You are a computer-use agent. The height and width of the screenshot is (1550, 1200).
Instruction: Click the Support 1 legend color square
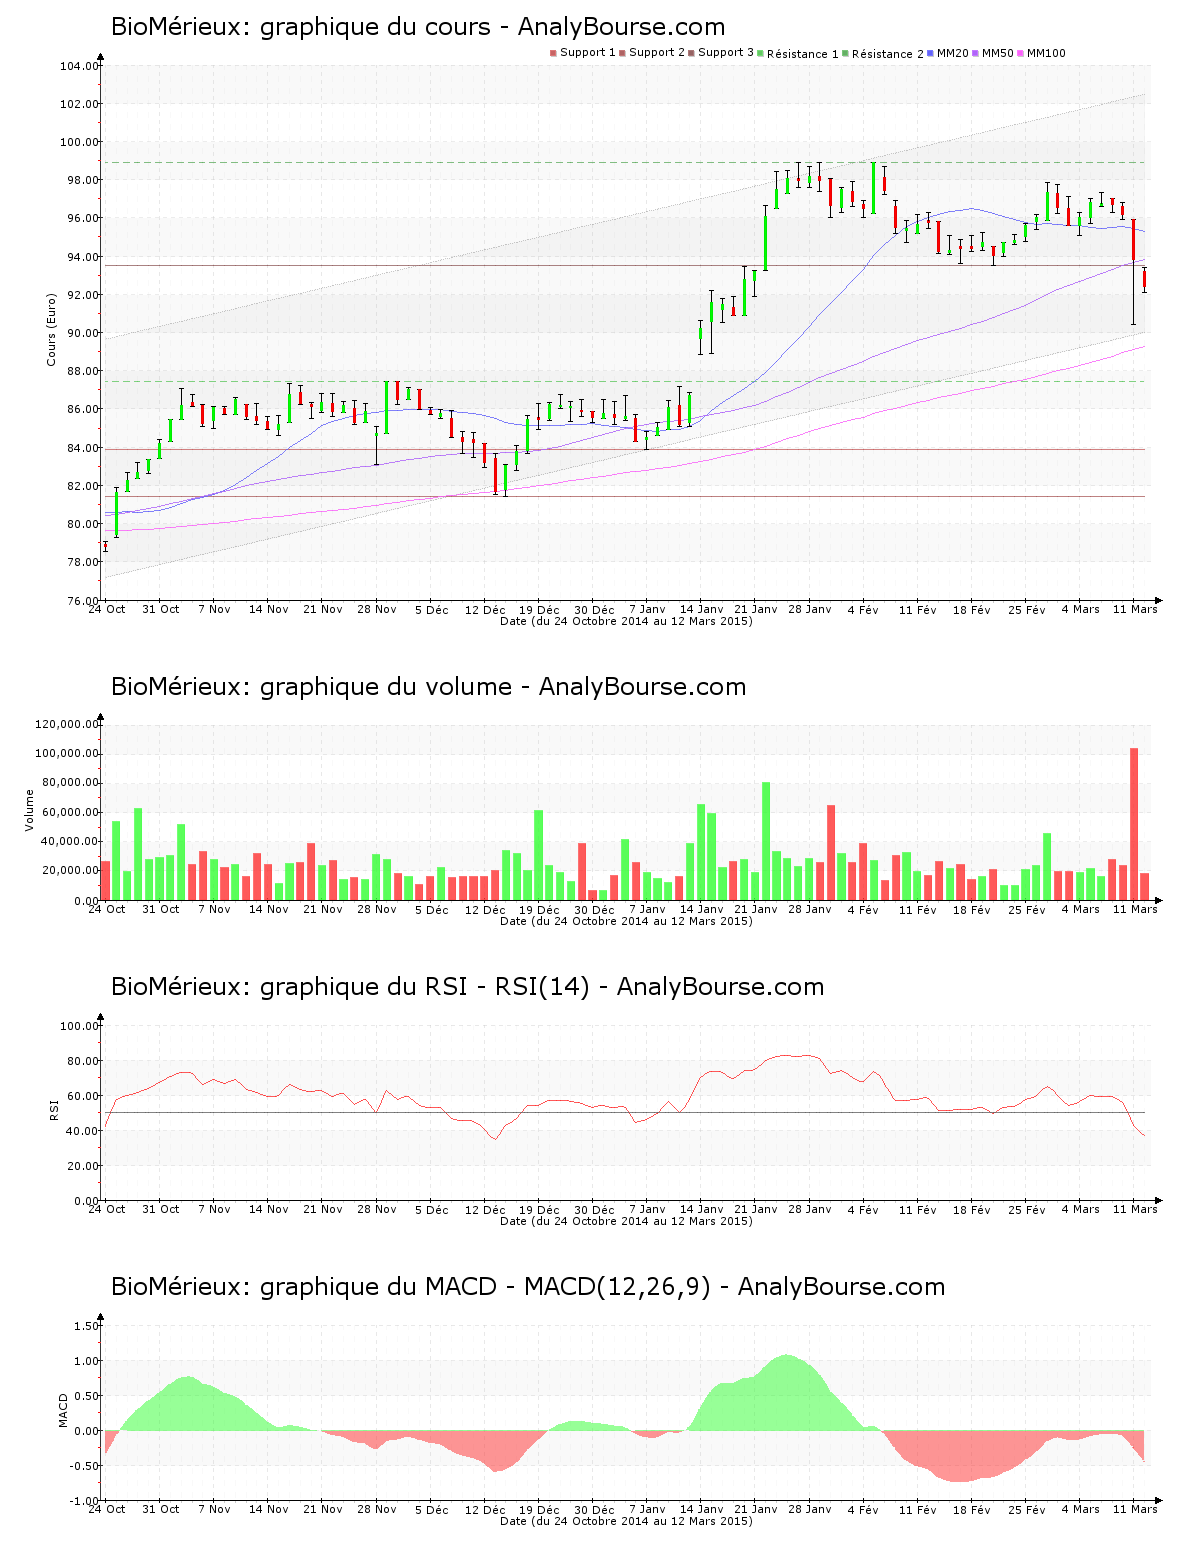coord(553,53)
